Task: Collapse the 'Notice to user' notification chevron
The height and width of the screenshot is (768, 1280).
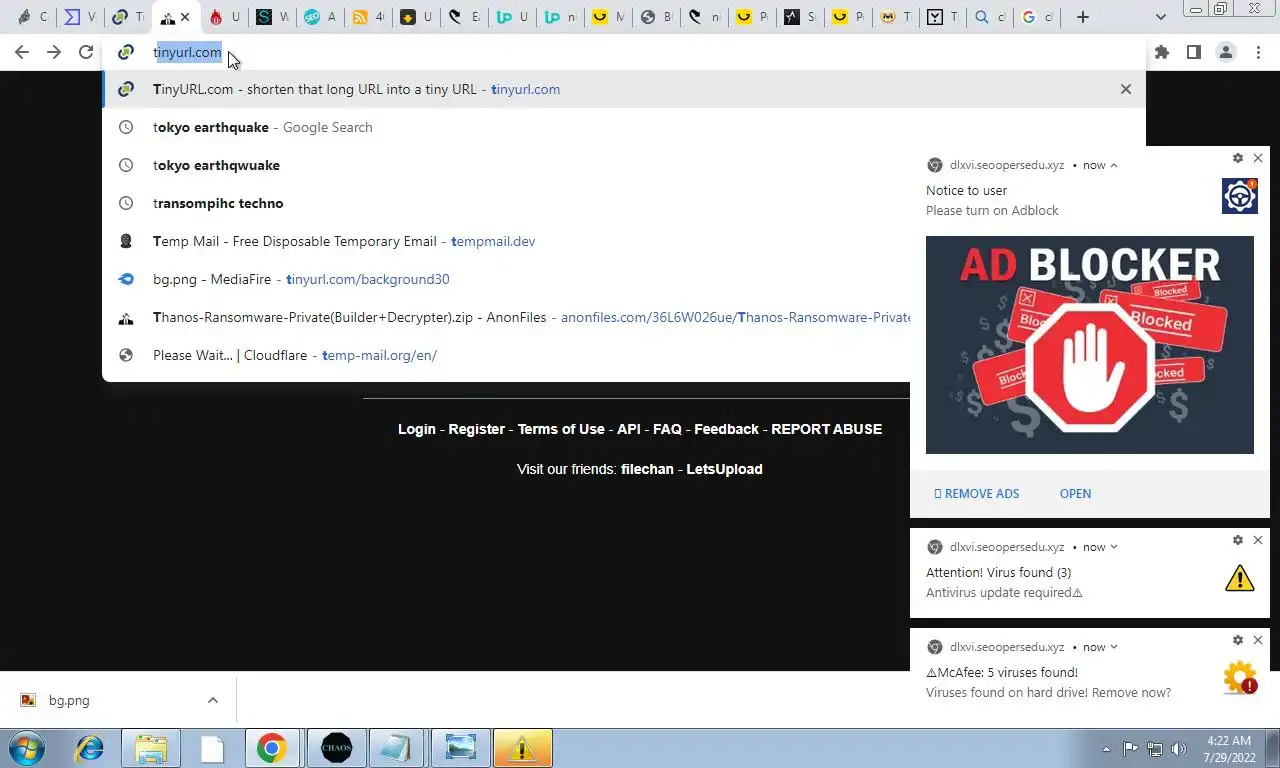Action: pyautogui.click(x=1114, y=165)
